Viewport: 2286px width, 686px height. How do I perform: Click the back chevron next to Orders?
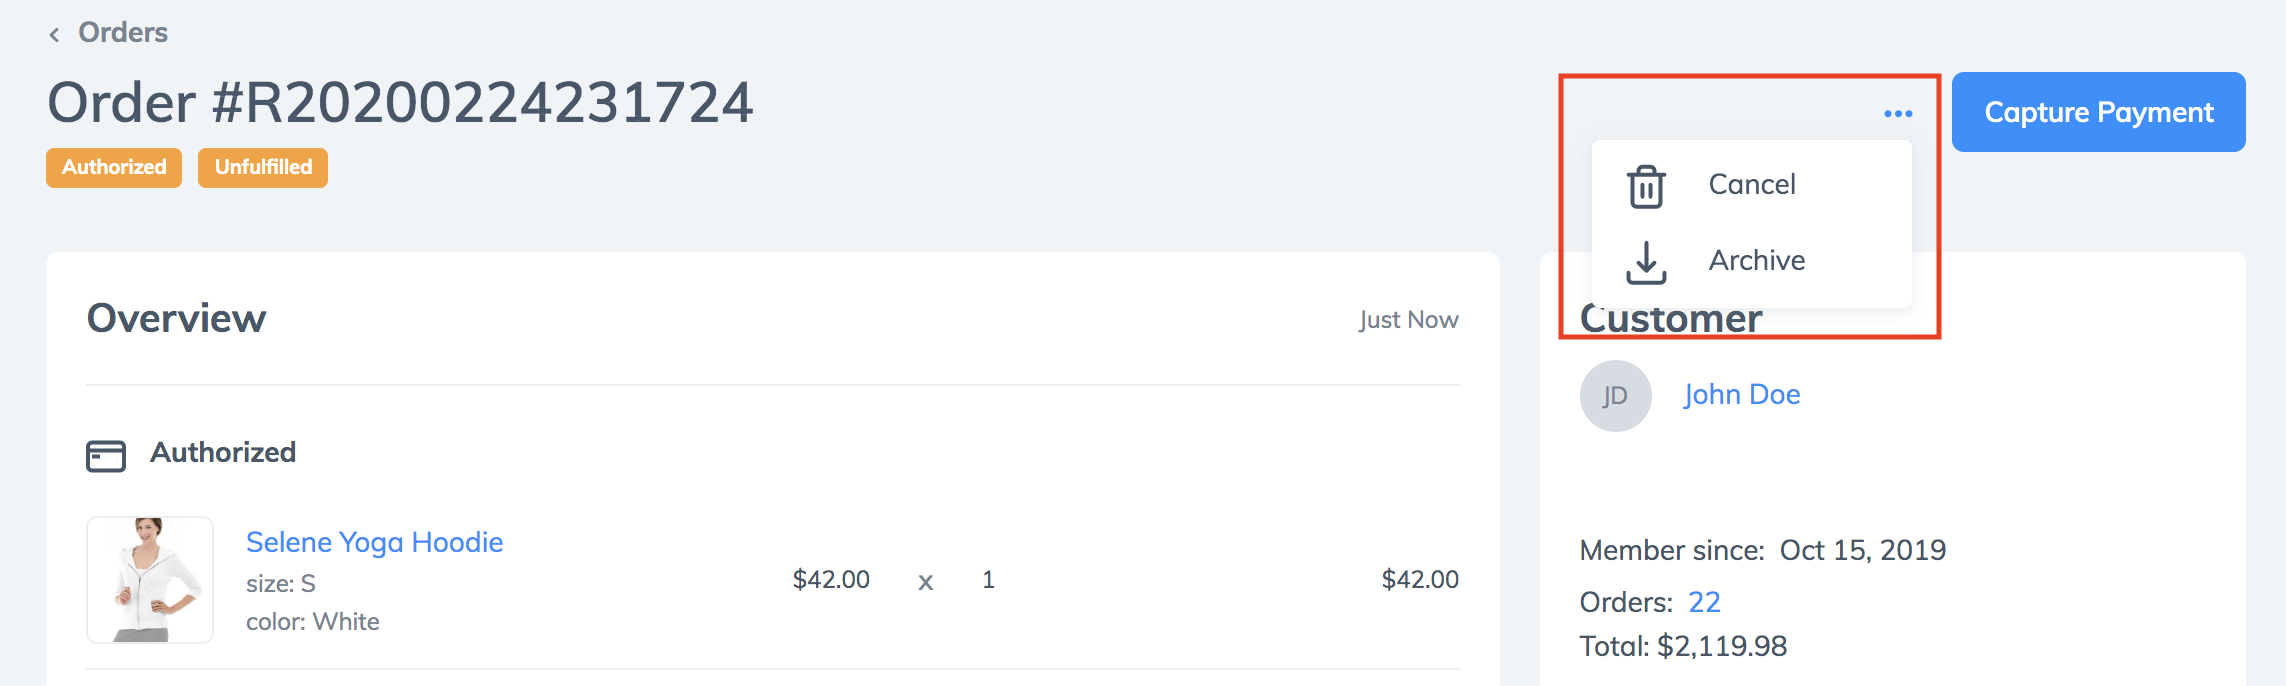(54, 35)
